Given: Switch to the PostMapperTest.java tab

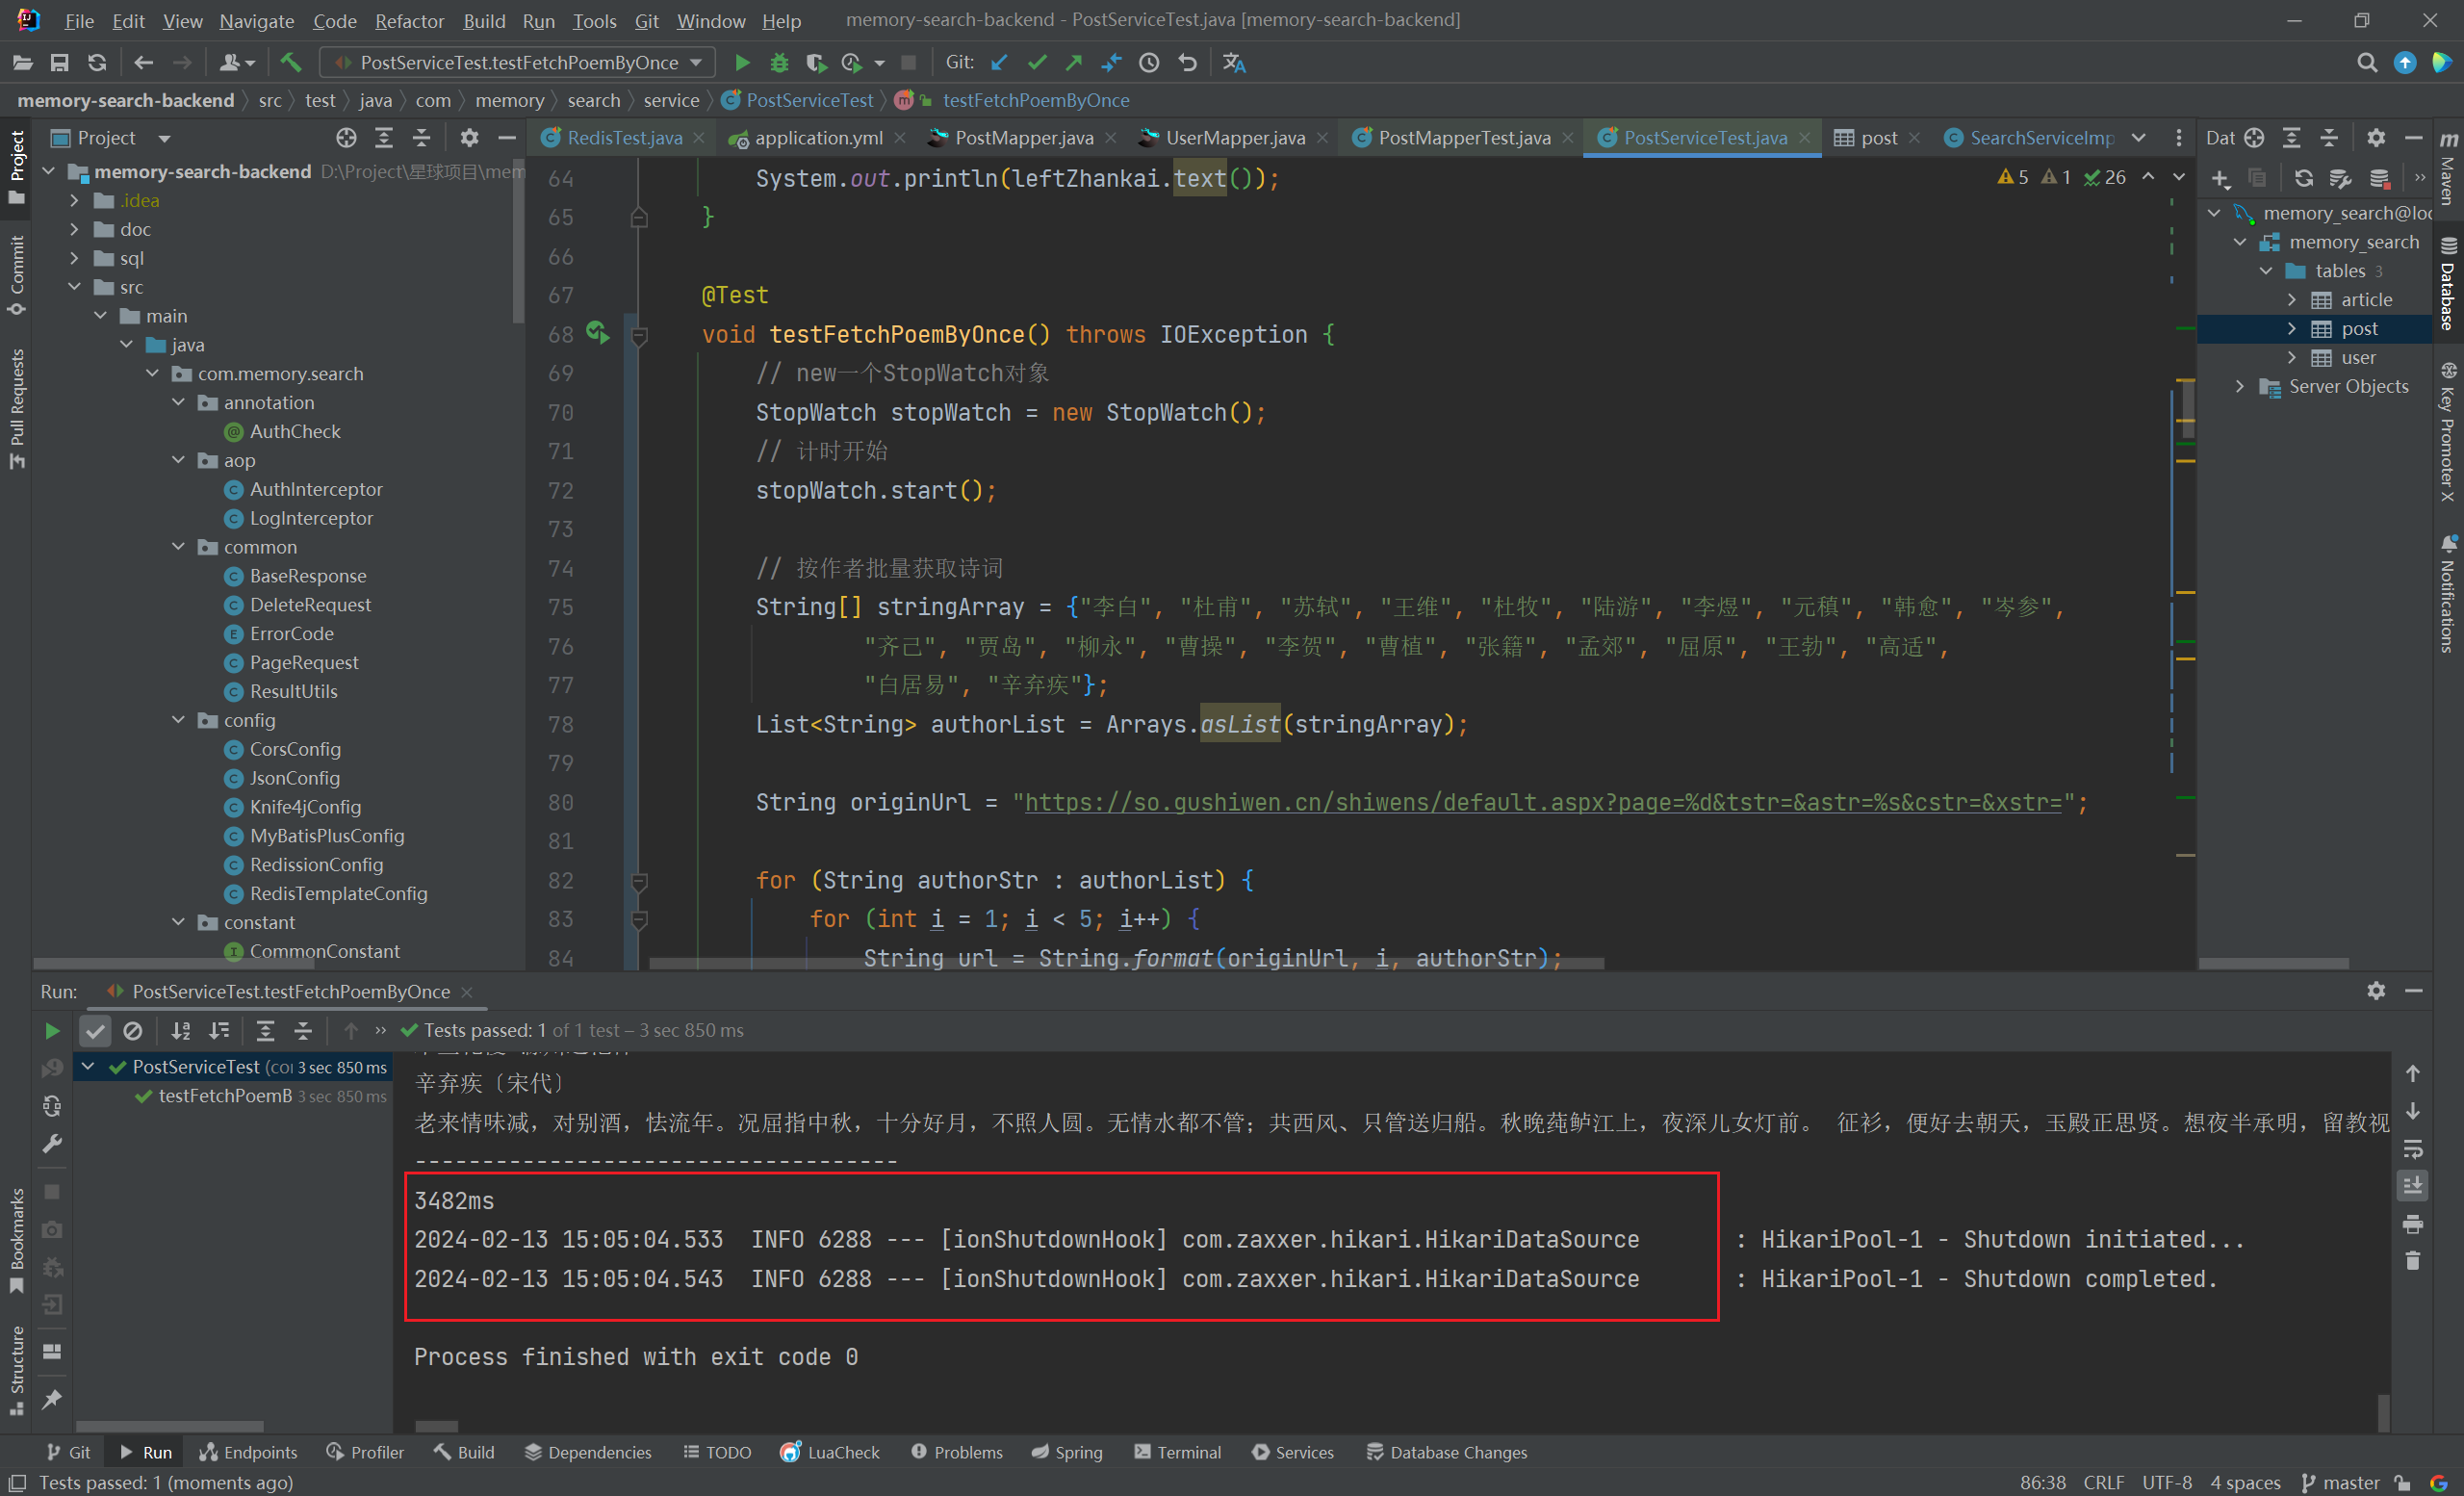Looking at the screenshot, I should [x=1463, y=138].
